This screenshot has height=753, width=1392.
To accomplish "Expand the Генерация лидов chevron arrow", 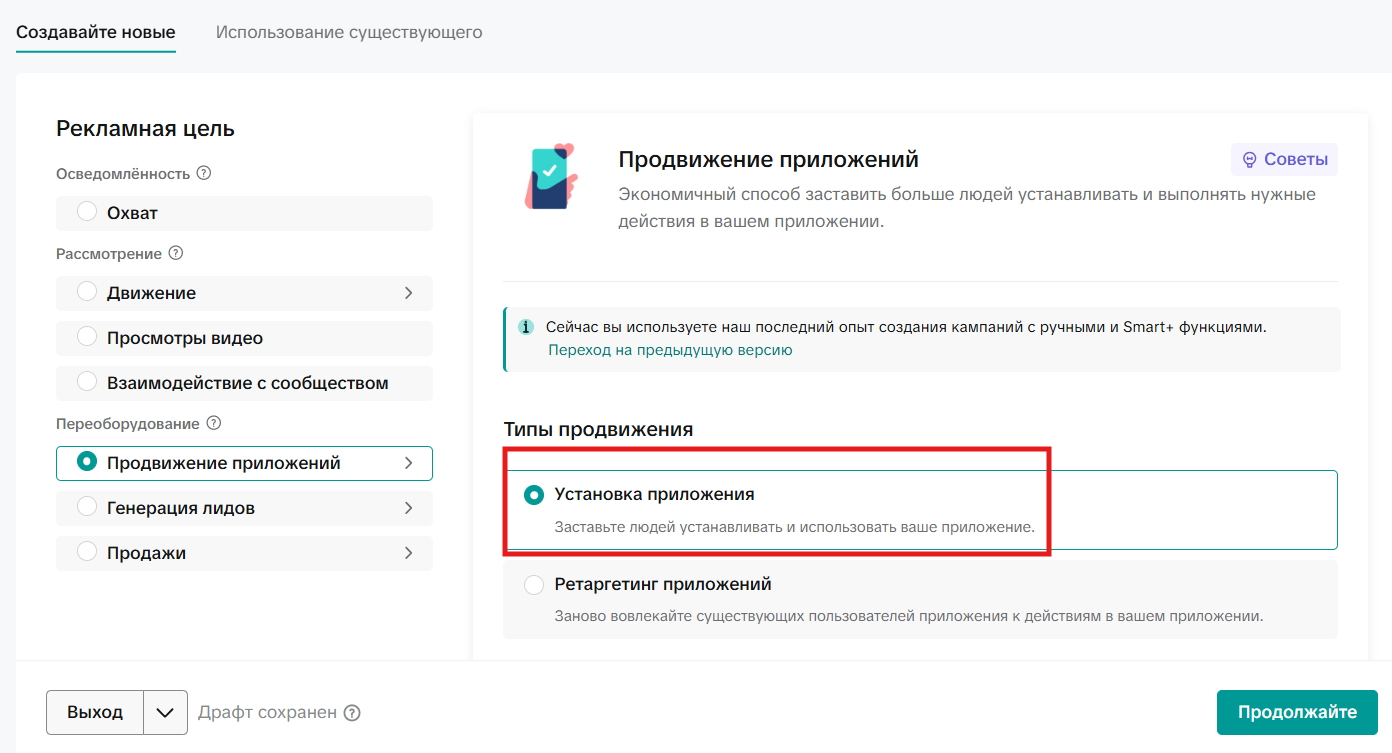I will pos(408,508).
